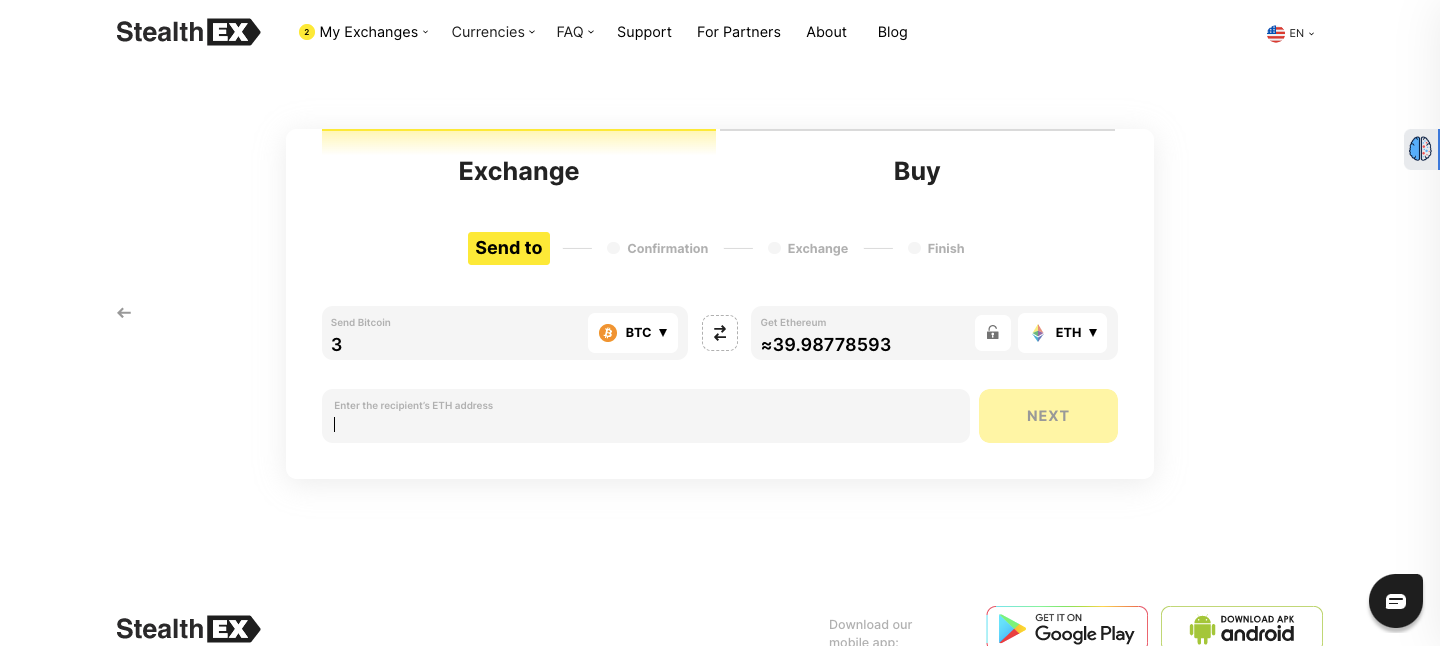Click the Download APK android badge
The height and width of the screenshot is (646, 1440).
point(1242,626)
